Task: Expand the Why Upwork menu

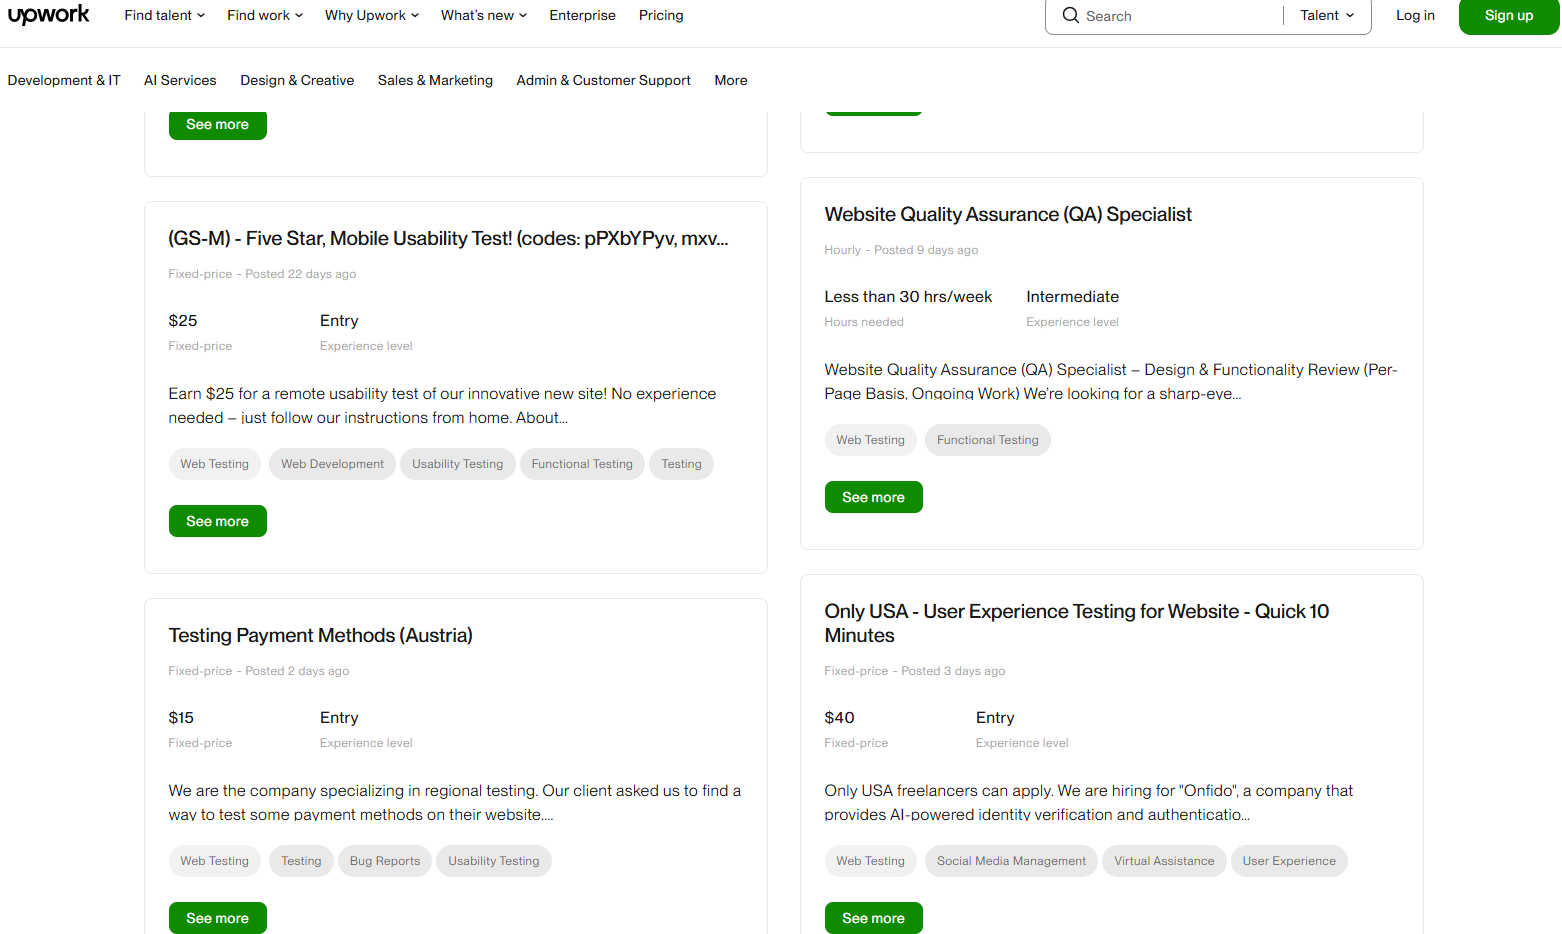Action: click(x=371, y=16)
